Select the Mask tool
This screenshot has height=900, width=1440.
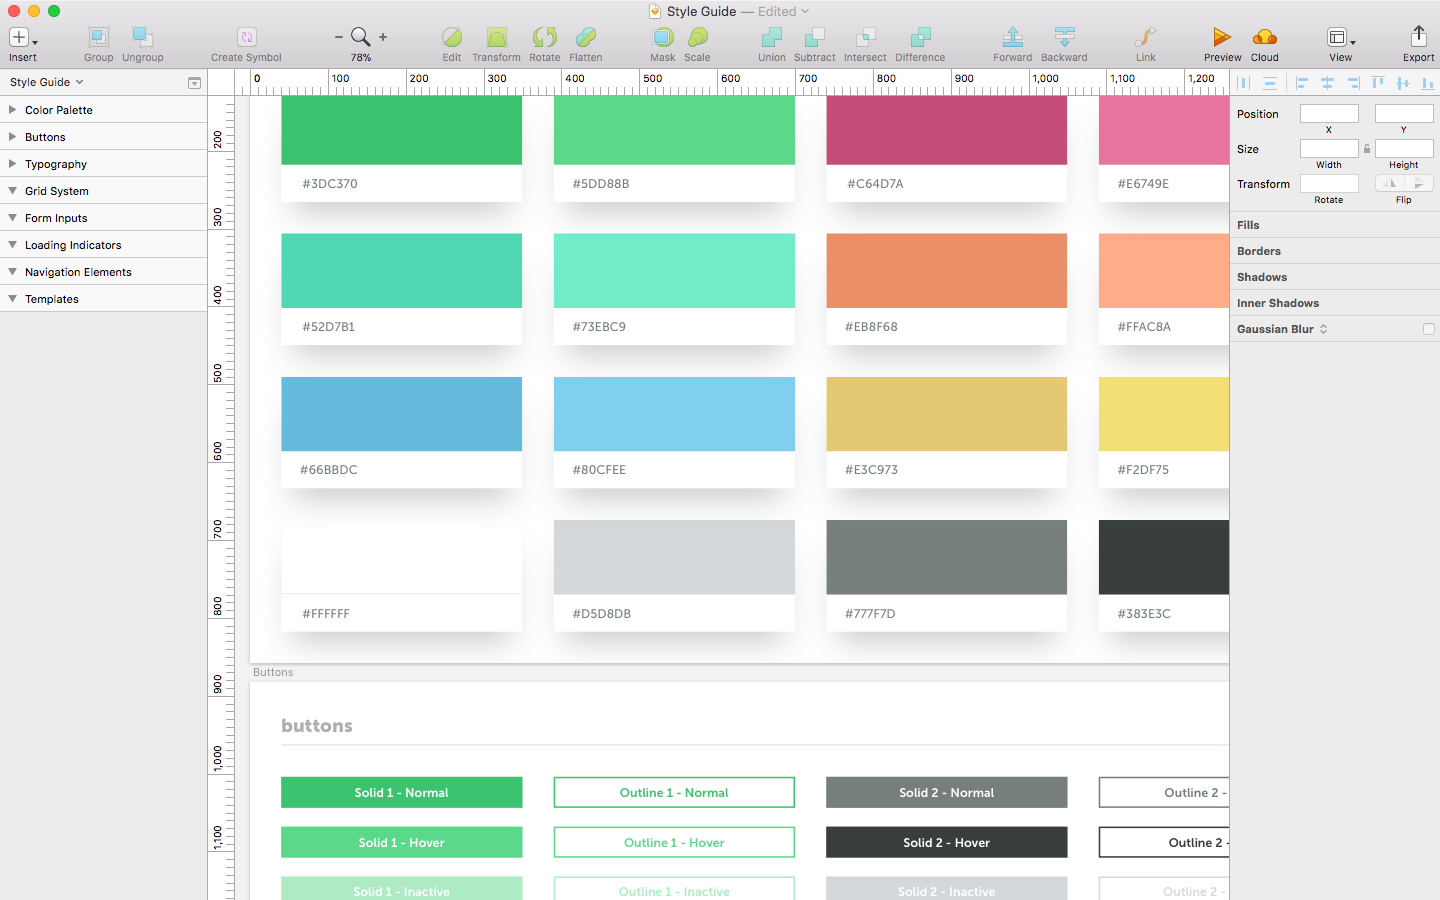pos(662,38)
